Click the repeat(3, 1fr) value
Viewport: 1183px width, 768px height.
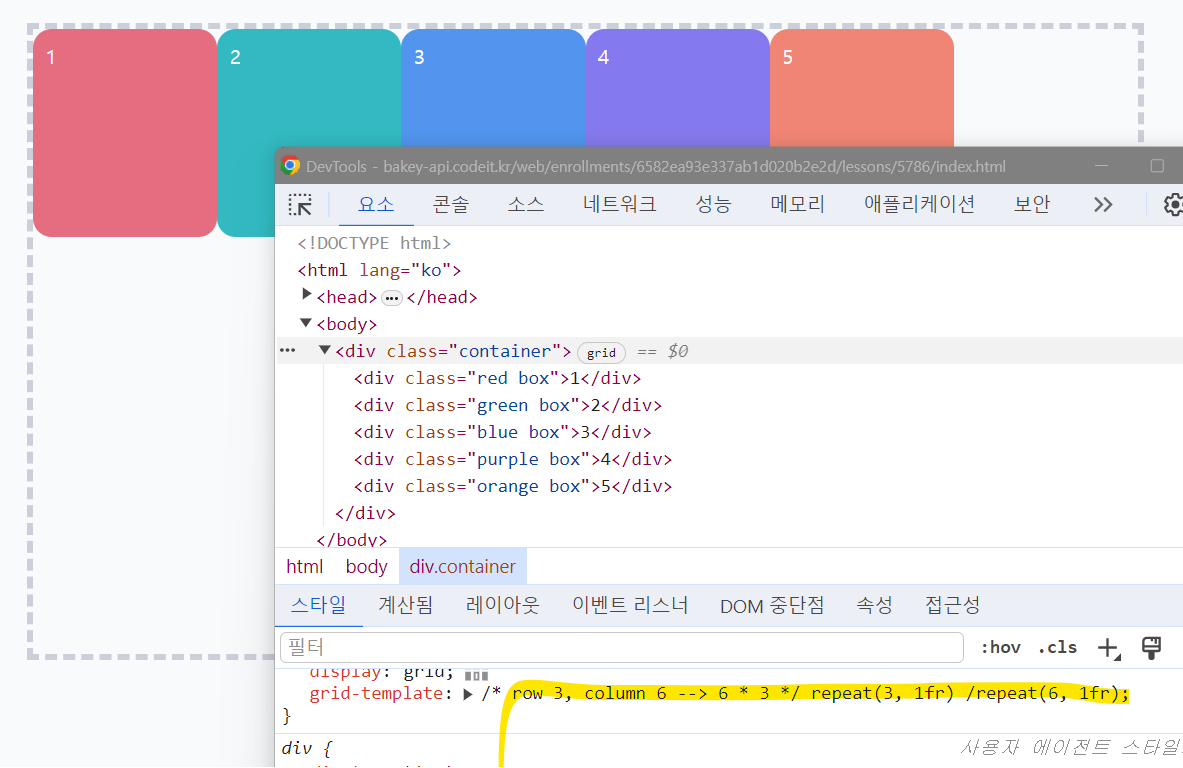pyautogui.click(x=882, y=693)
